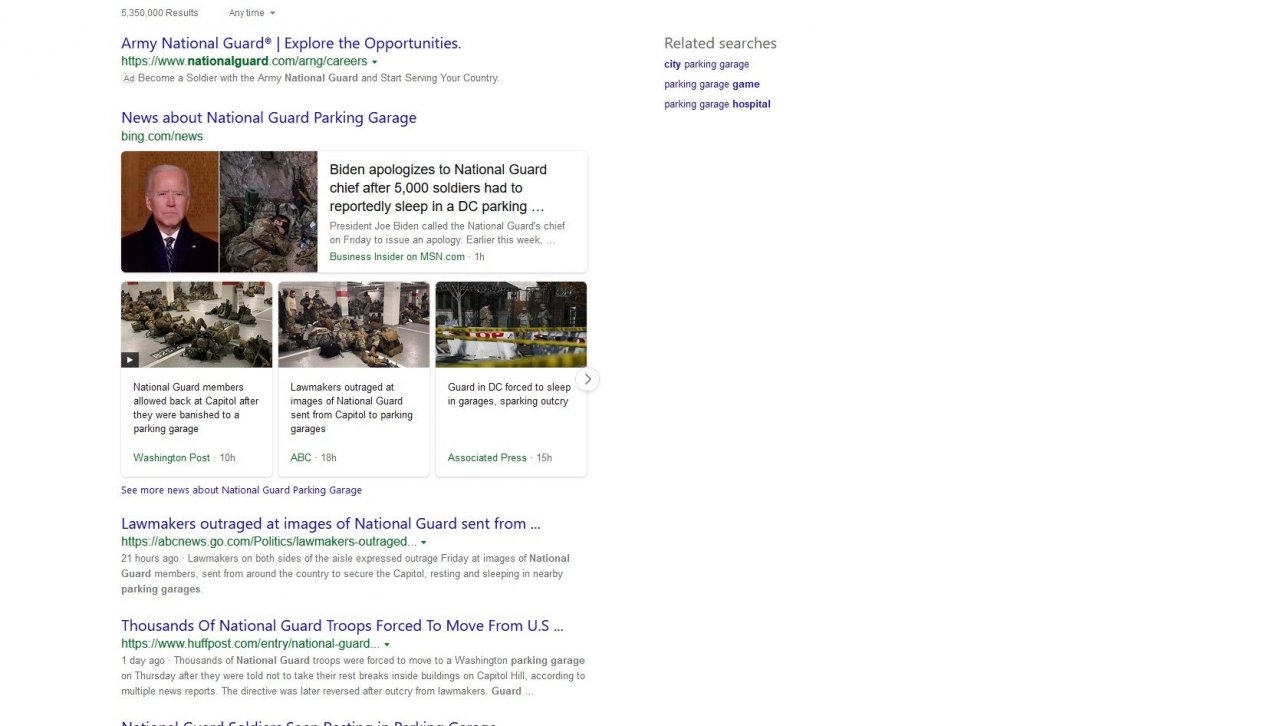Click the Biden news story thumbnail image

click(x=218, y=211)
